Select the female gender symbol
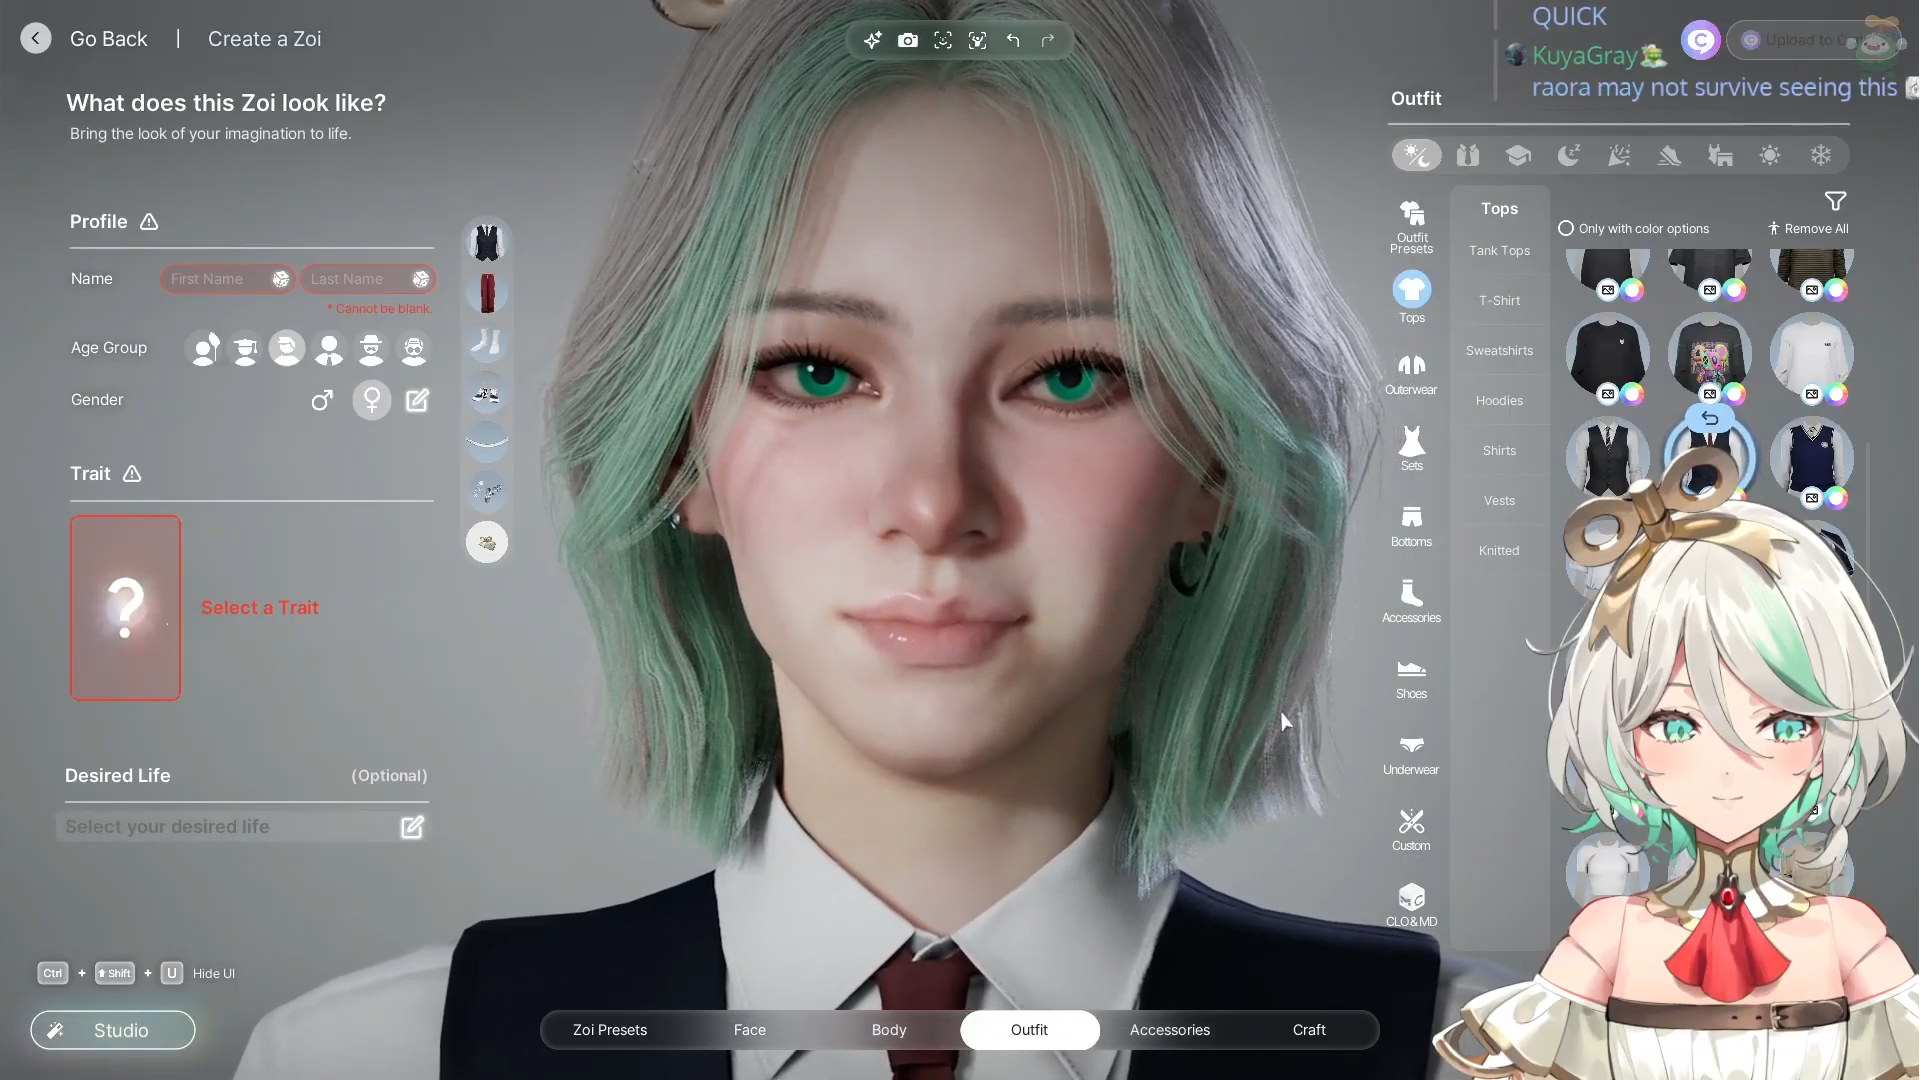Screen dimensions: 1920x1080 tap(372, 400)
